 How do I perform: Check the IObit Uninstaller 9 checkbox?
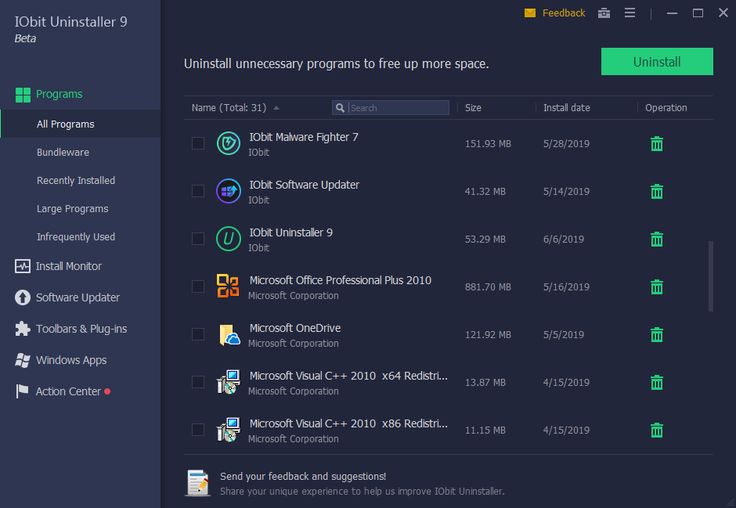point(198,239)
